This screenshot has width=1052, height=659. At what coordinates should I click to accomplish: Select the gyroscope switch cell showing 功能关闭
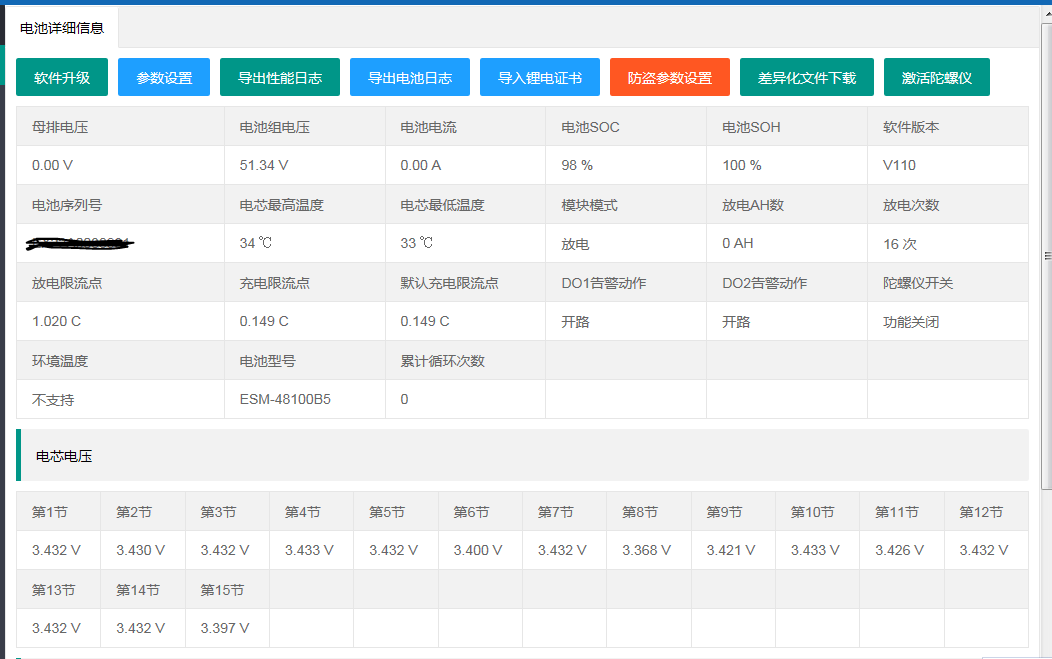click(x=909, y=321)
